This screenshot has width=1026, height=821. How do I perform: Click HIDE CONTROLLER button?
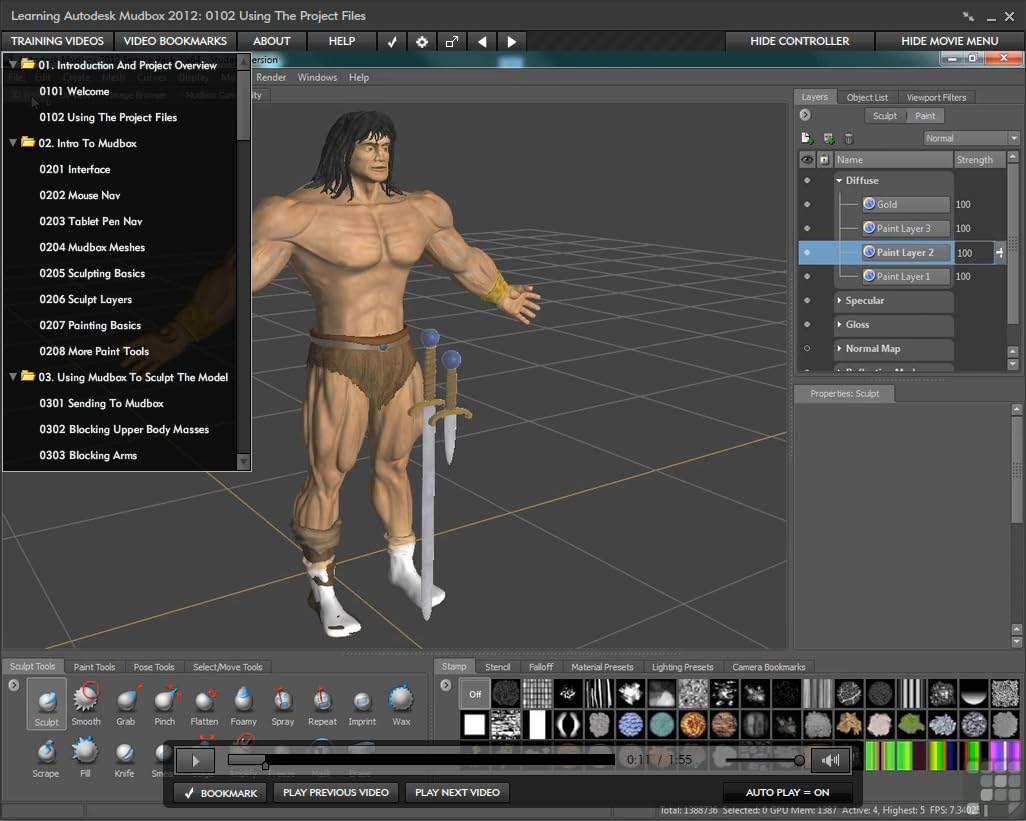point(800,41)
